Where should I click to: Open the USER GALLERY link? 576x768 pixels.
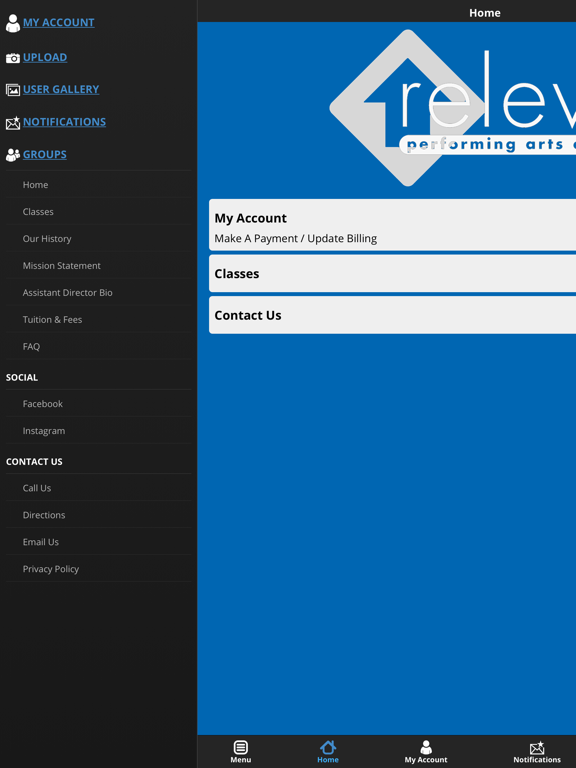(61, 89)
